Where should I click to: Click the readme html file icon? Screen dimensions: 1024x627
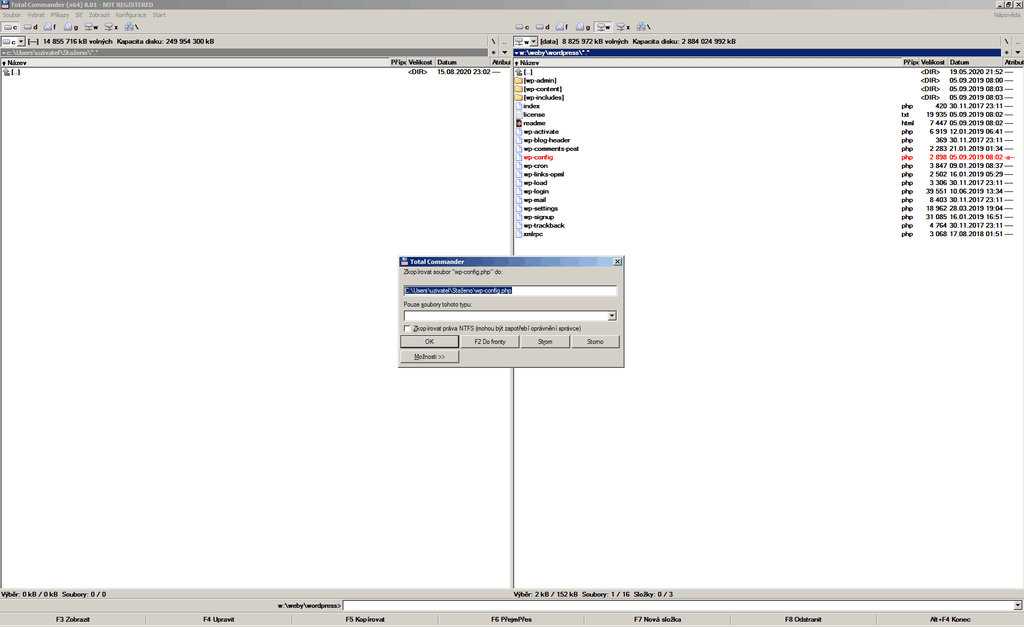(x=519, y=123)
